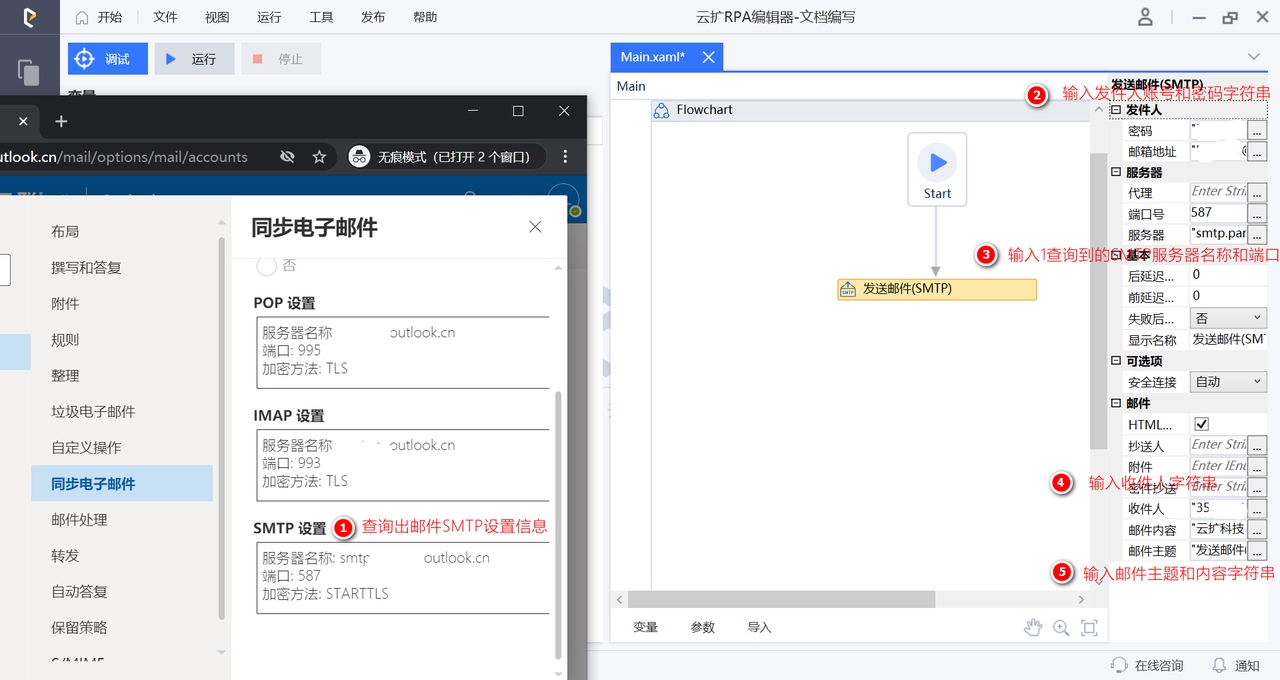Click the 端口号 ellipsis button
This screenshot has height=680, width=1280.
pyautogui.click(x=1257, y=213)
